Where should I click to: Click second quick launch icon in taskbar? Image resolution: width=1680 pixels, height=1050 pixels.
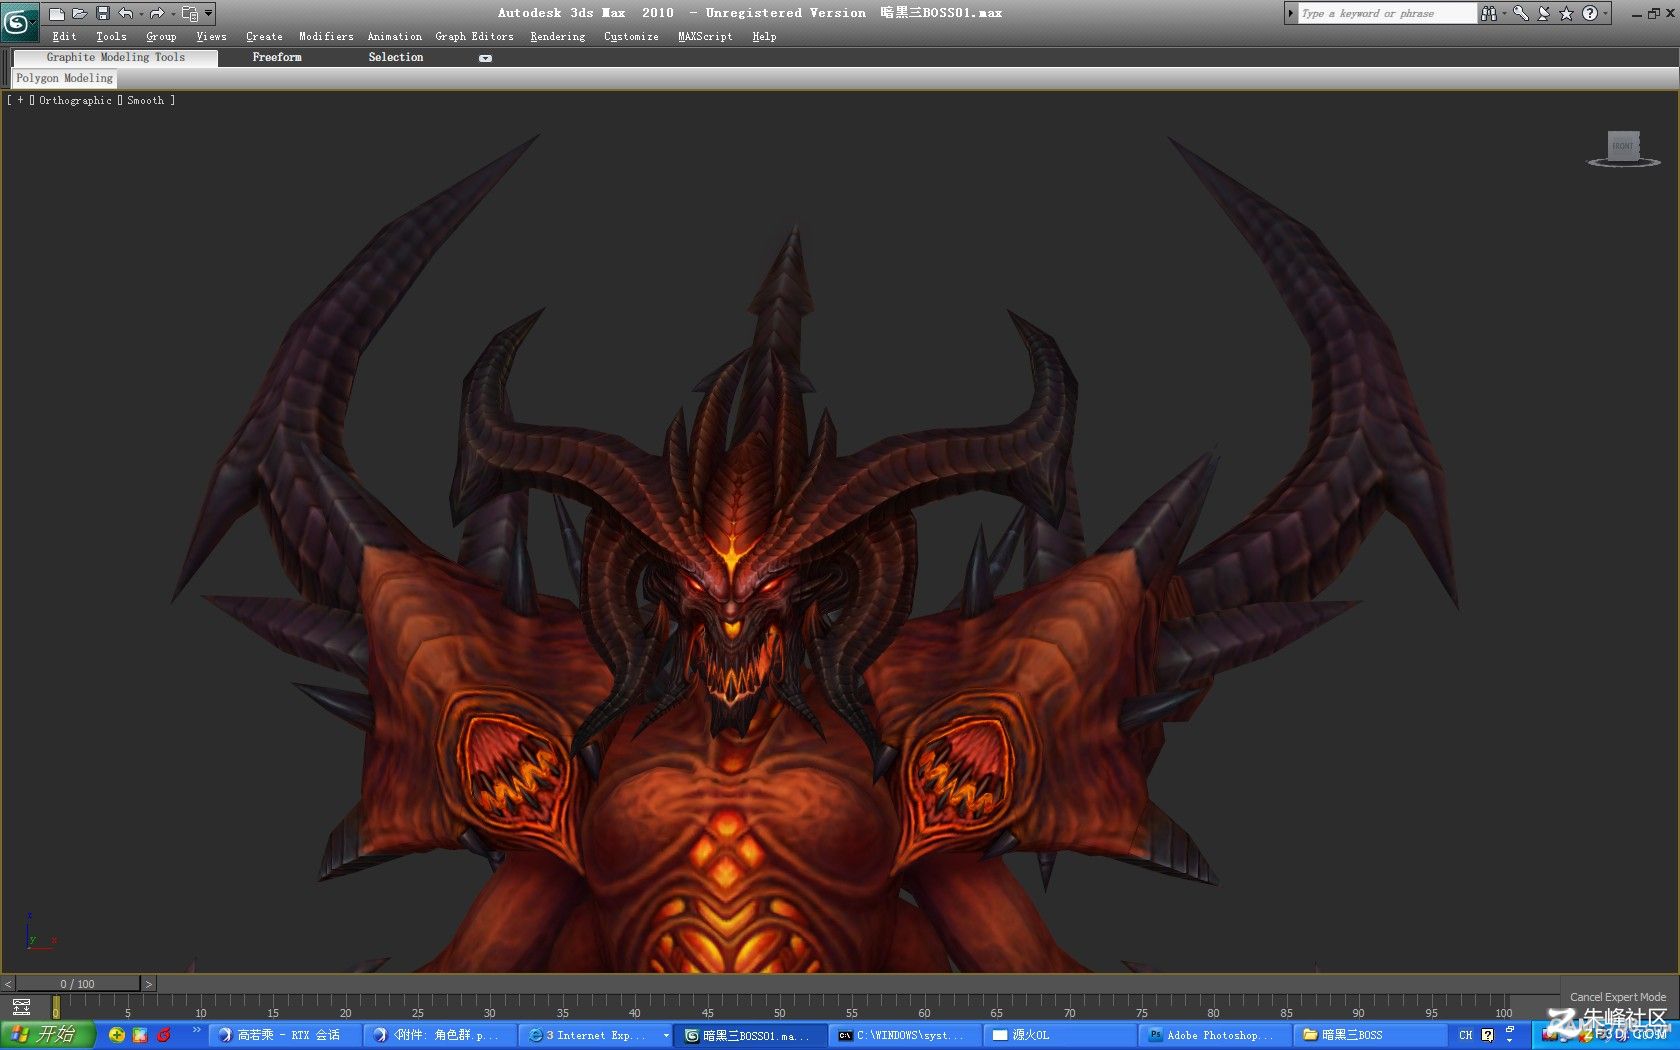pyautogui.click(x=140, y=1035)
